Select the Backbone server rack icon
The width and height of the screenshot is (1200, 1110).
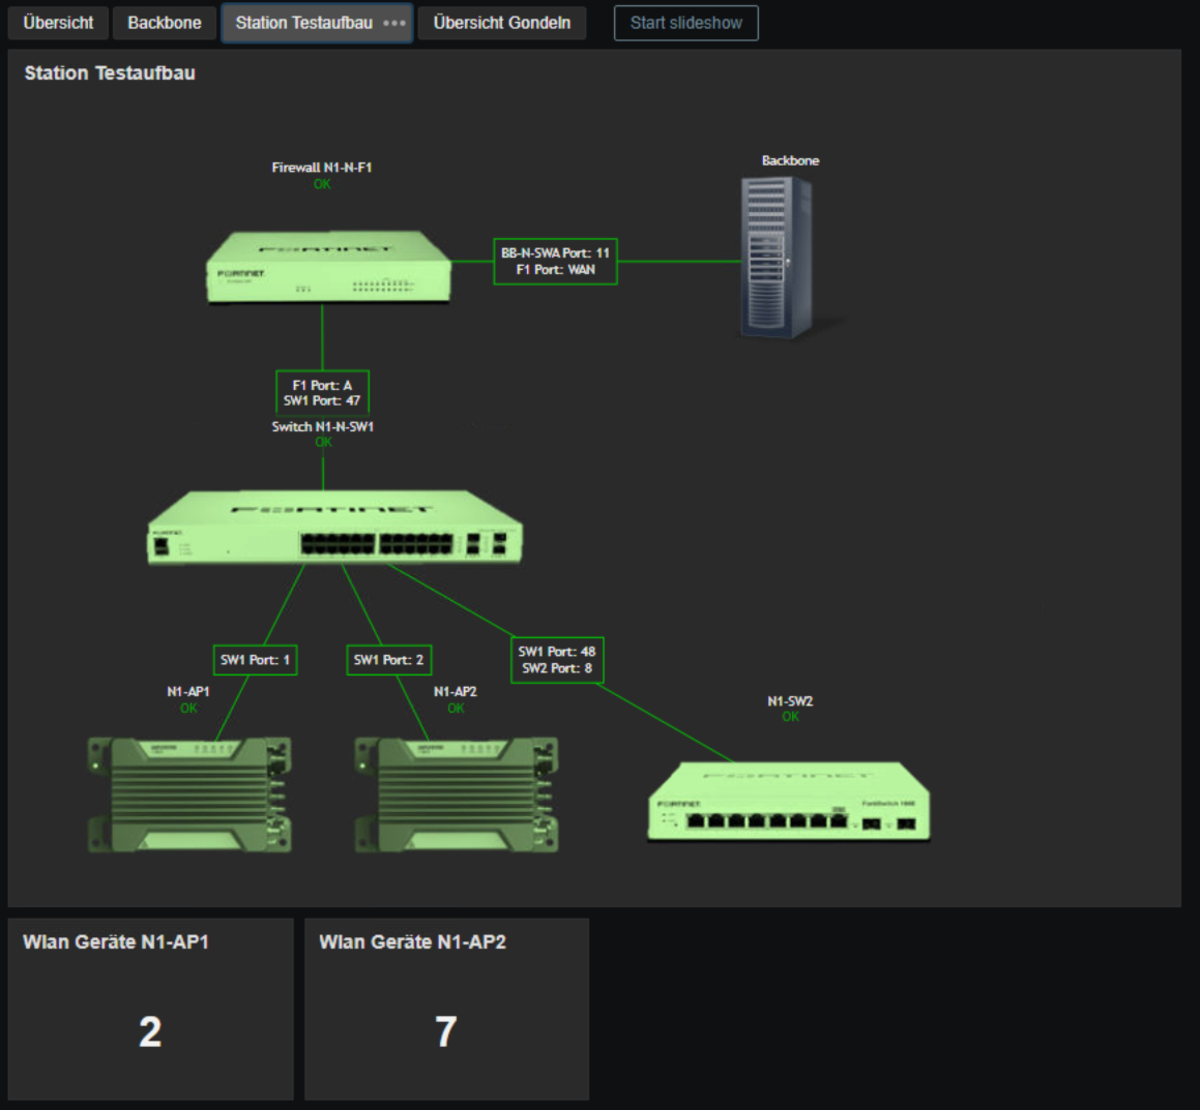[x=776, y=257]
